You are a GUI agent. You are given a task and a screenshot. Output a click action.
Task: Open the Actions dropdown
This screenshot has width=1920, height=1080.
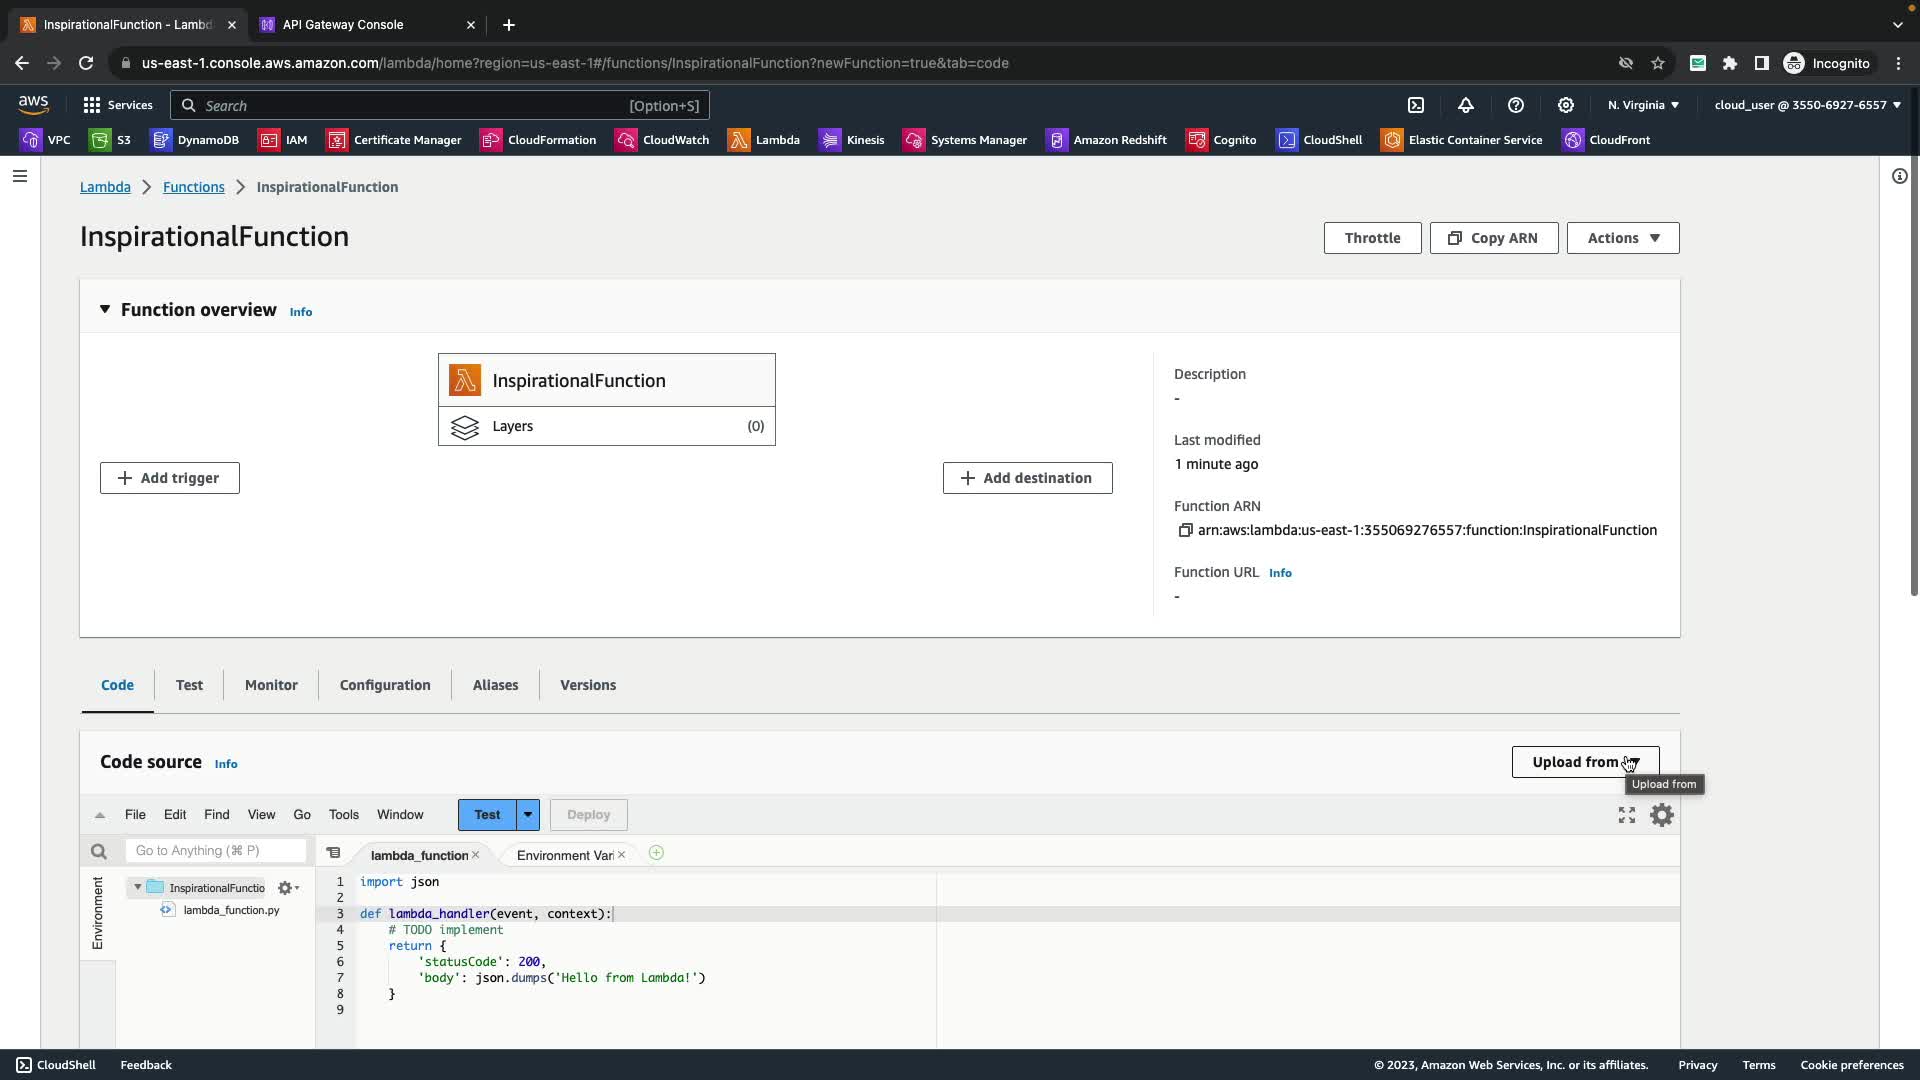tap(1622, 238)
